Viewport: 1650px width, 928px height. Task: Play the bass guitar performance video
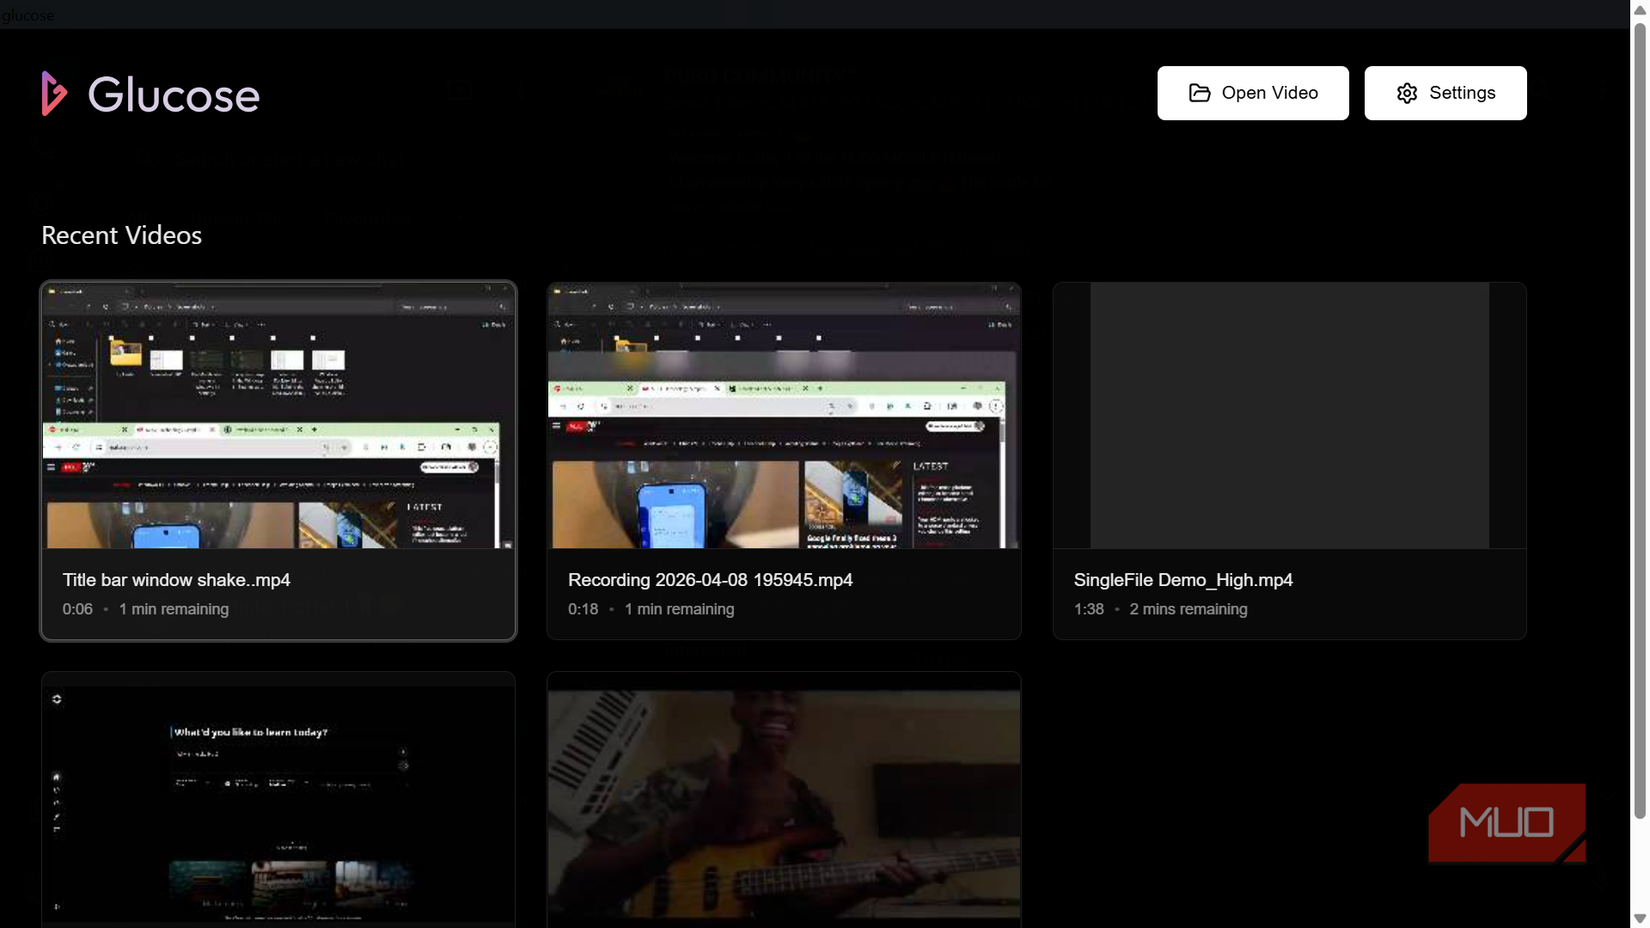(x=783, y=800)
